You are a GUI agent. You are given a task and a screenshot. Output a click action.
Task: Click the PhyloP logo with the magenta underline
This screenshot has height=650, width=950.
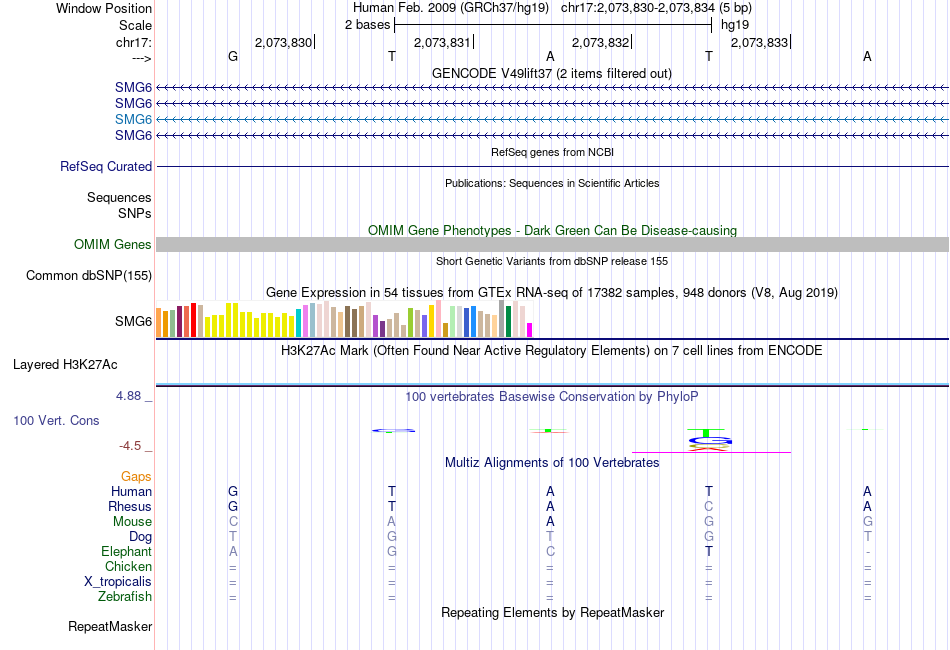coord(710,440)
